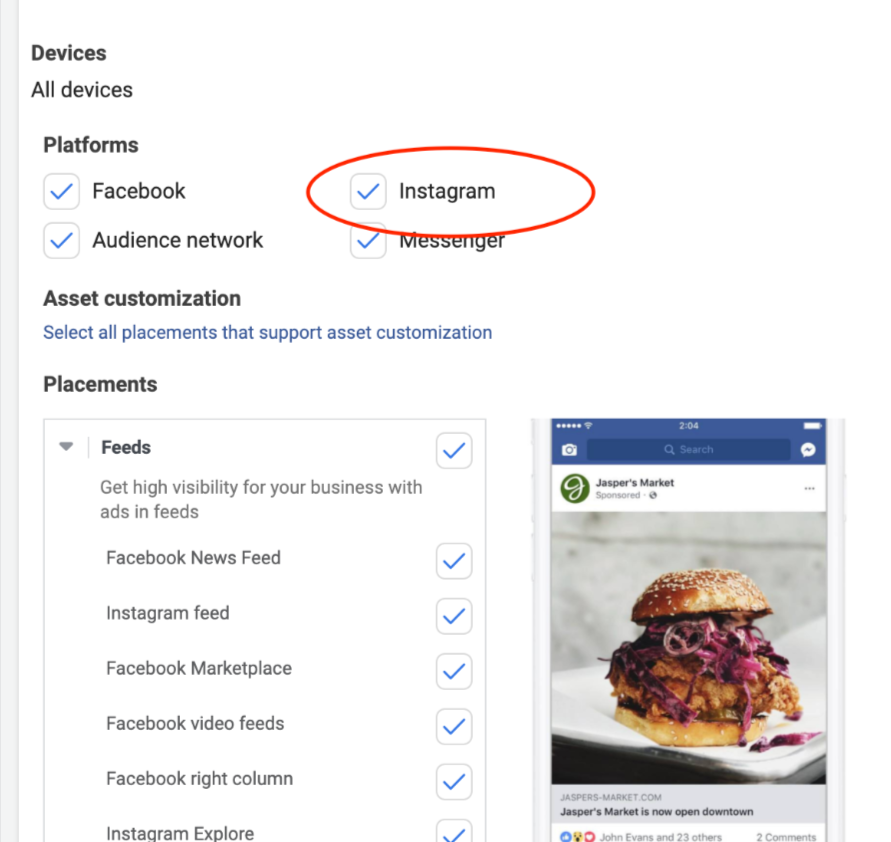Collapse the Feeds section arrow
Viewport: 891px width, 842px height.
[x=66, y=447]
